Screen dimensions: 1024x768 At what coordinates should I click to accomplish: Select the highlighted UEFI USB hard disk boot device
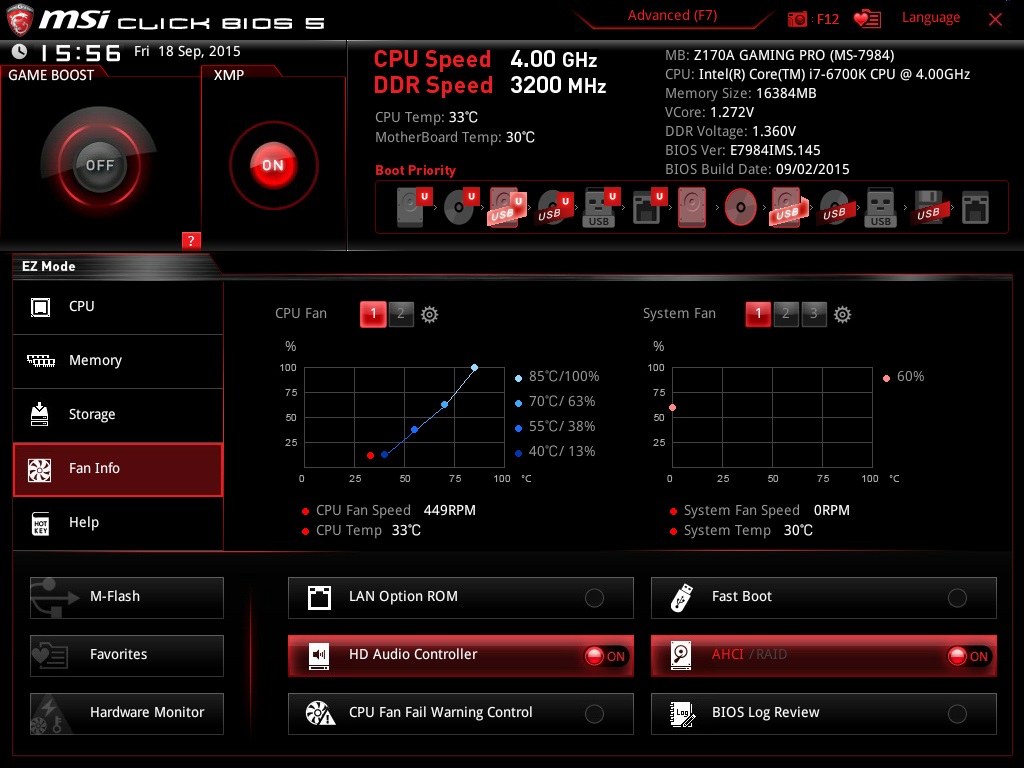(507, 207)
